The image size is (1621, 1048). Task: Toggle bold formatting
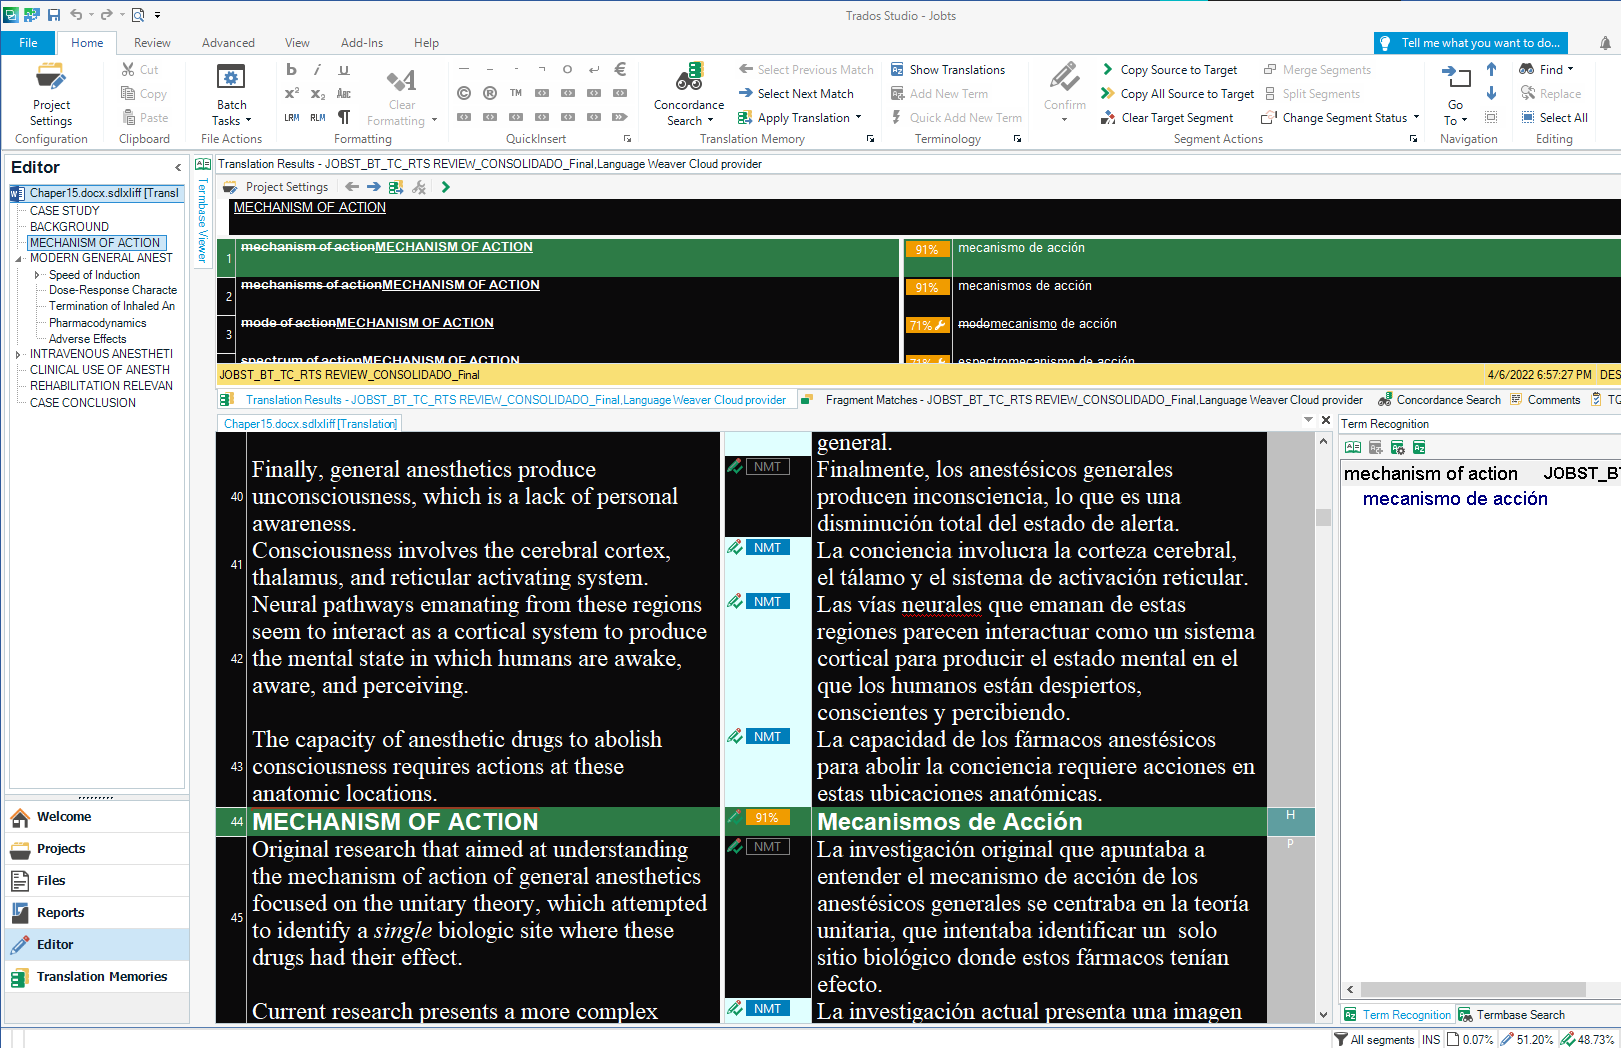click(291, 70)
